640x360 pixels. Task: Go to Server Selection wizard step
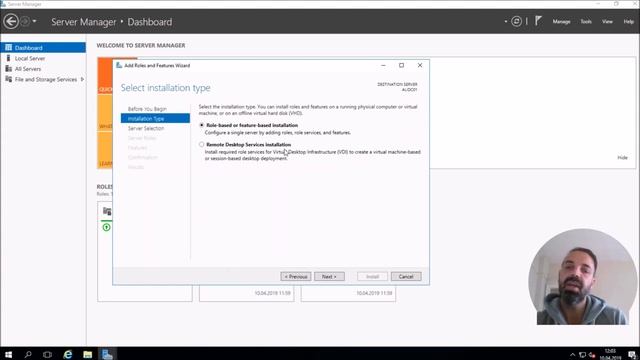click(x=146, y=128)
